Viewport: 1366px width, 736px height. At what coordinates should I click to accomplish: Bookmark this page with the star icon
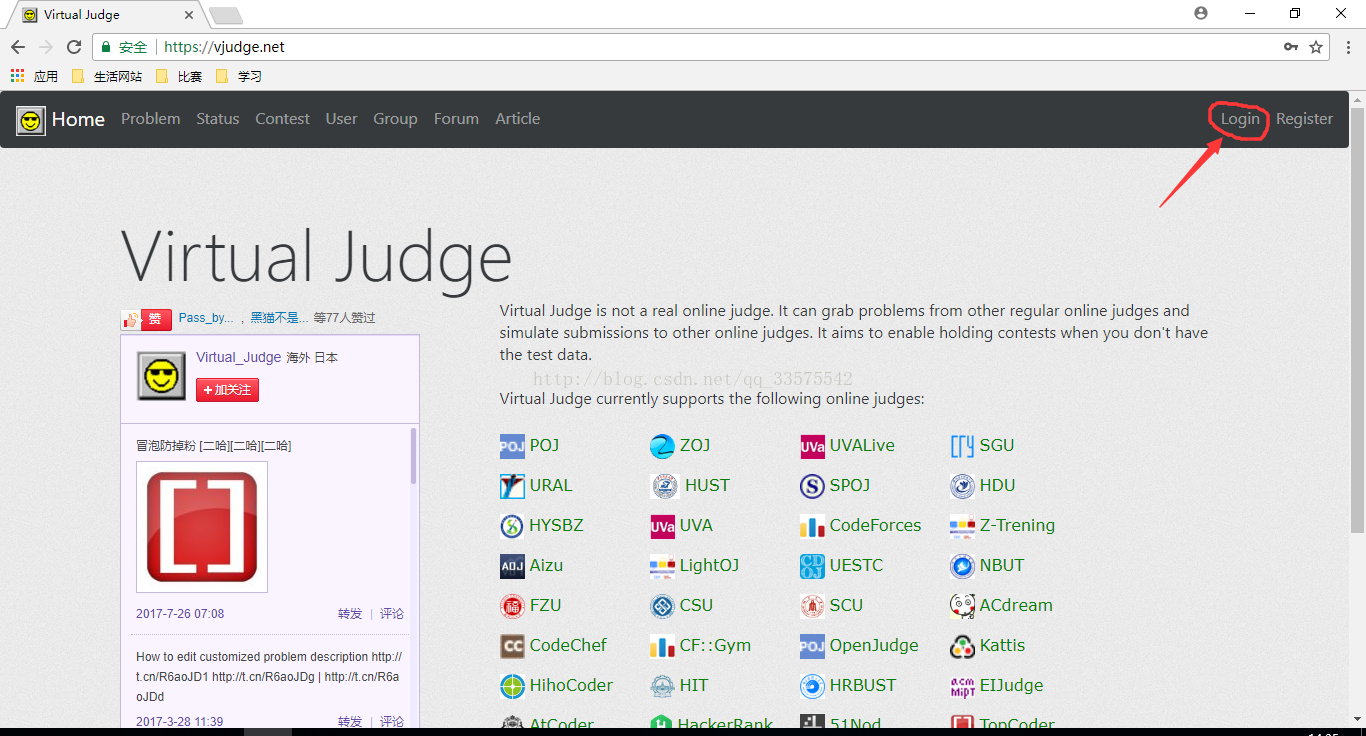(1316, 47)
